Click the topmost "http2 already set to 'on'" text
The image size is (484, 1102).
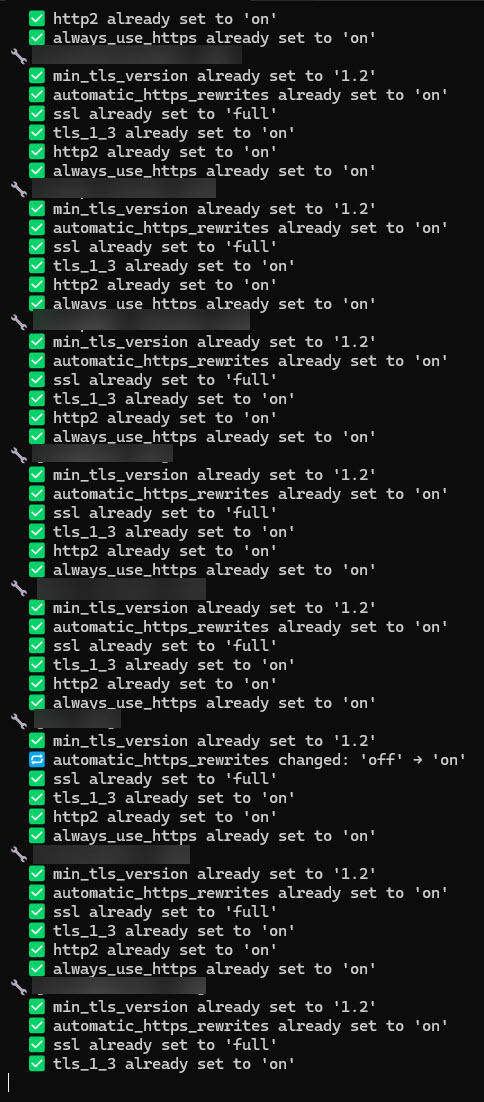165,19
